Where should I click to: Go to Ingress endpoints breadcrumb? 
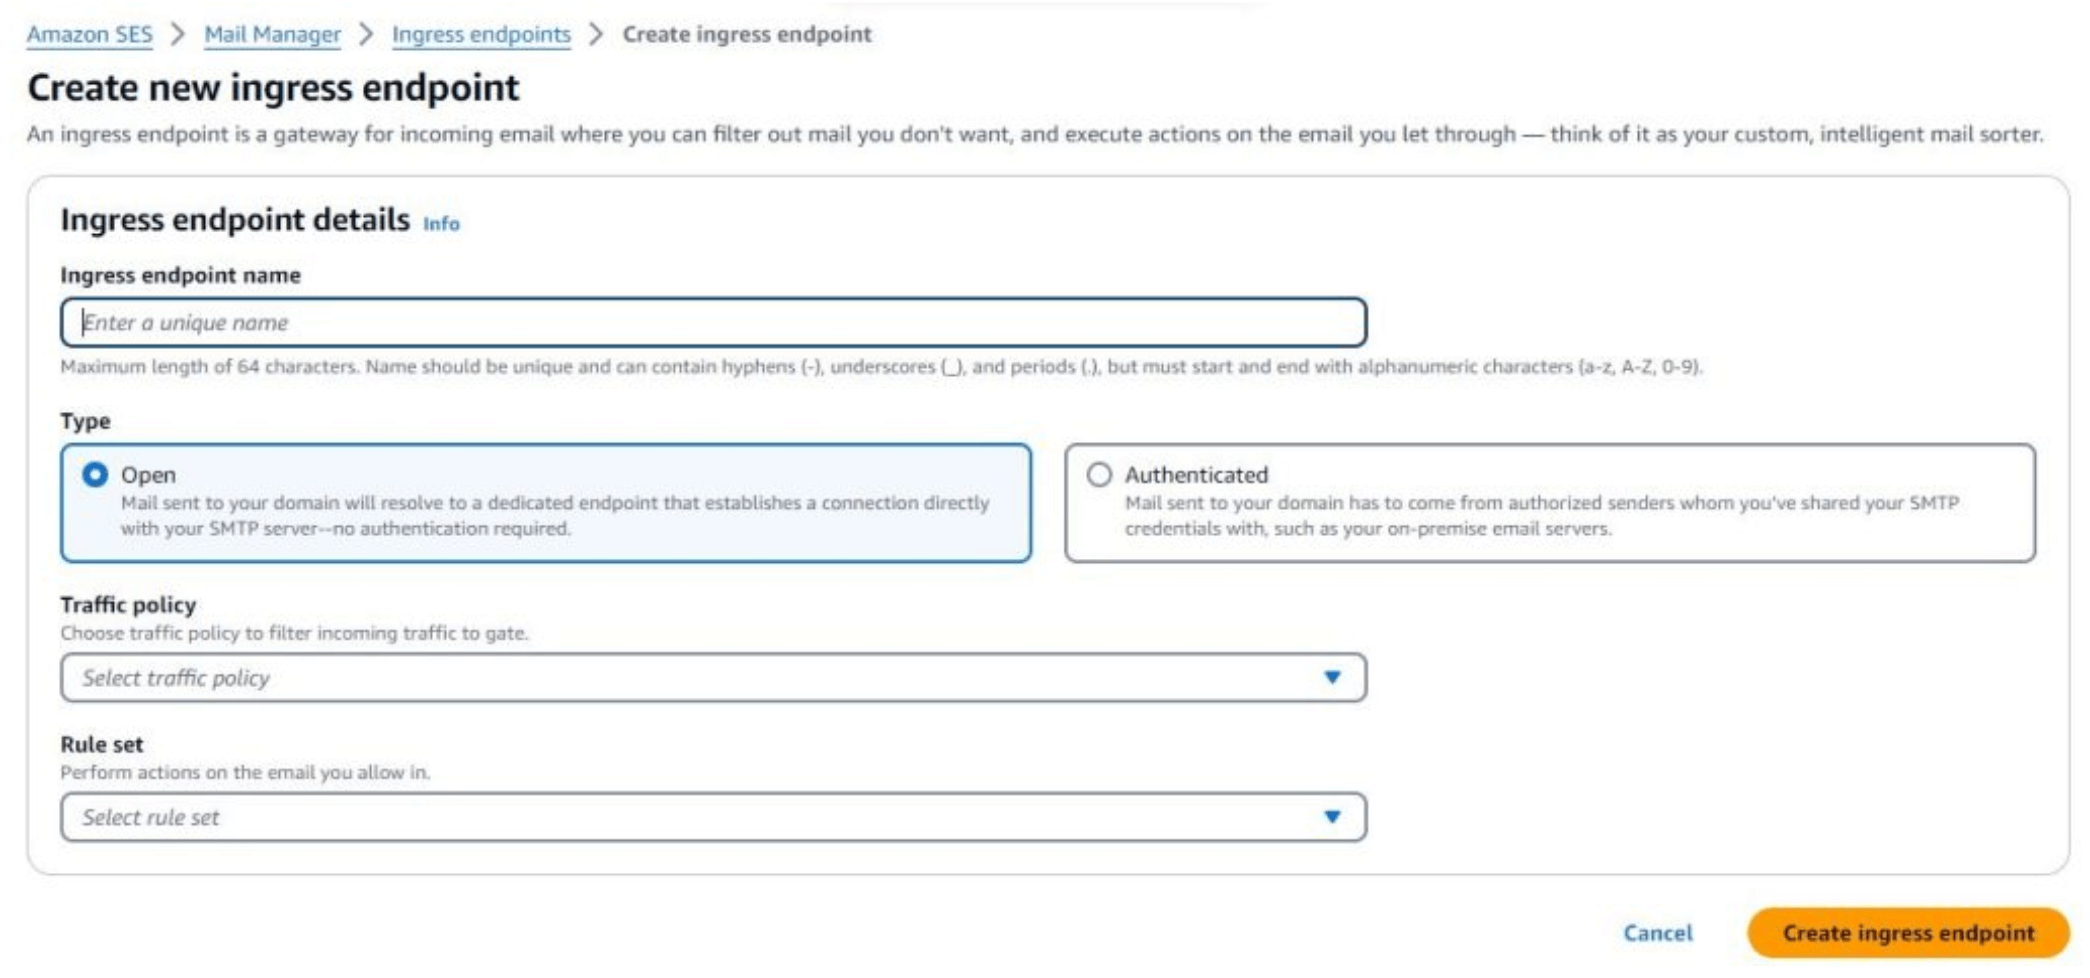click(x=481, y=34)
